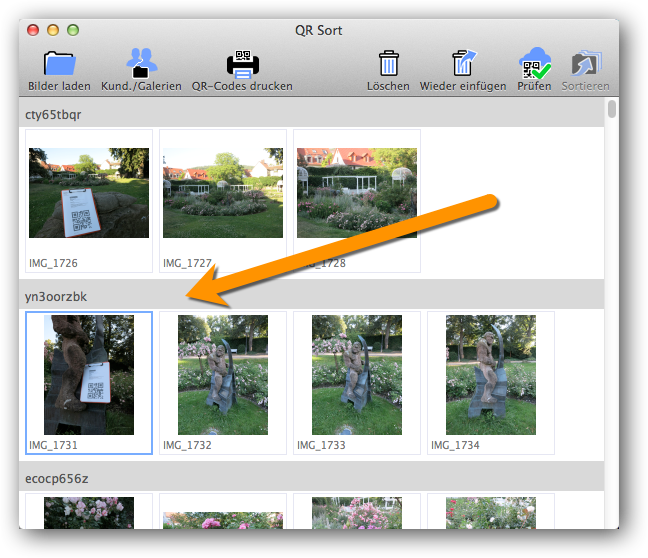
Task: Select thumbnail IMG_1727
Action: click(223, 194)
